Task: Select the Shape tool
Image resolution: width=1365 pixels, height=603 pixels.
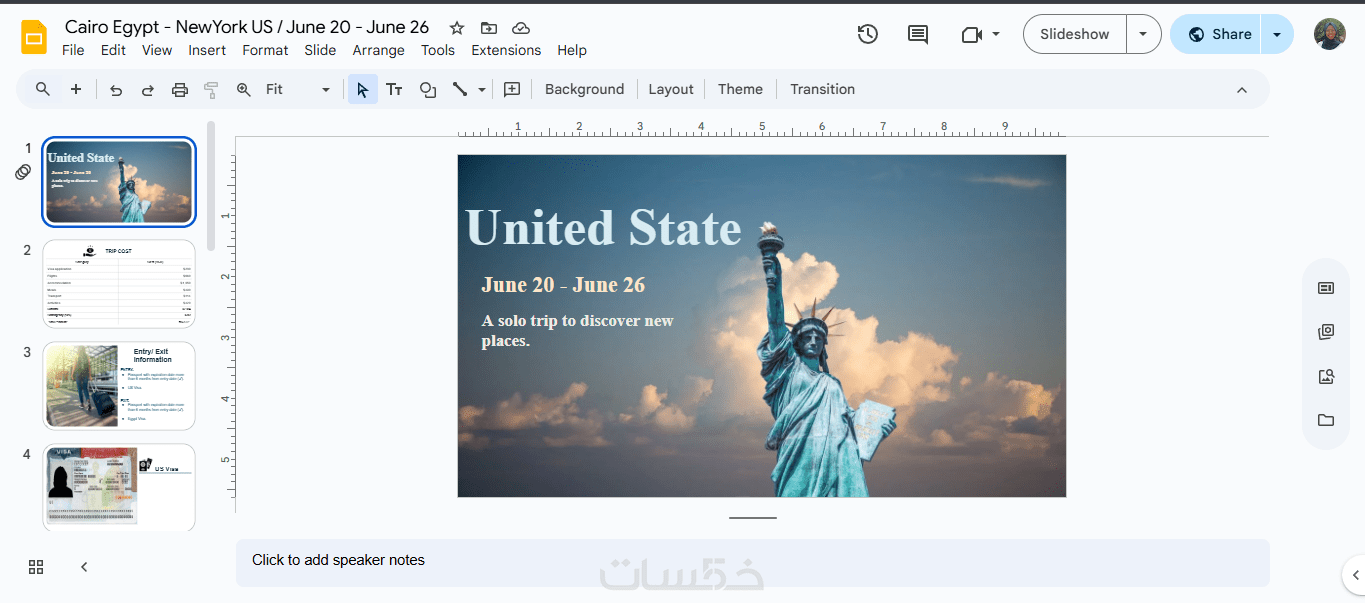Action: click(x=428, y=89)
